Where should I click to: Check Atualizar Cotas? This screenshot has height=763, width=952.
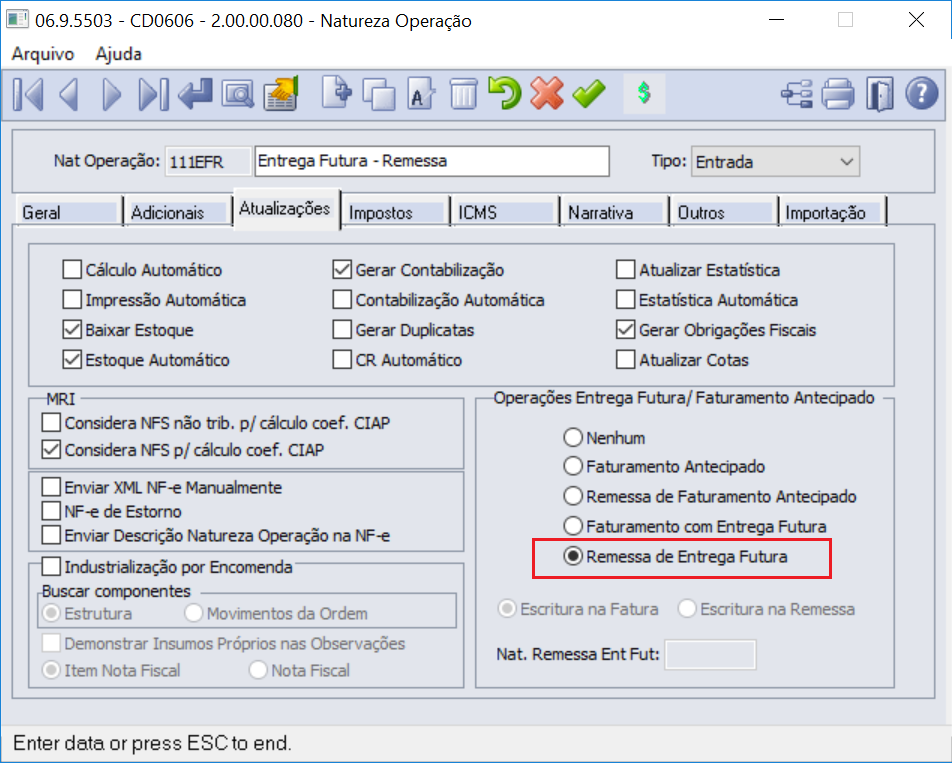click(626, 359)
